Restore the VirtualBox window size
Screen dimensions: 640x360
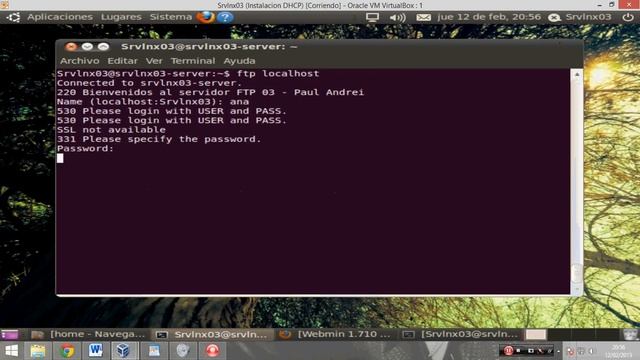(611, 5)
